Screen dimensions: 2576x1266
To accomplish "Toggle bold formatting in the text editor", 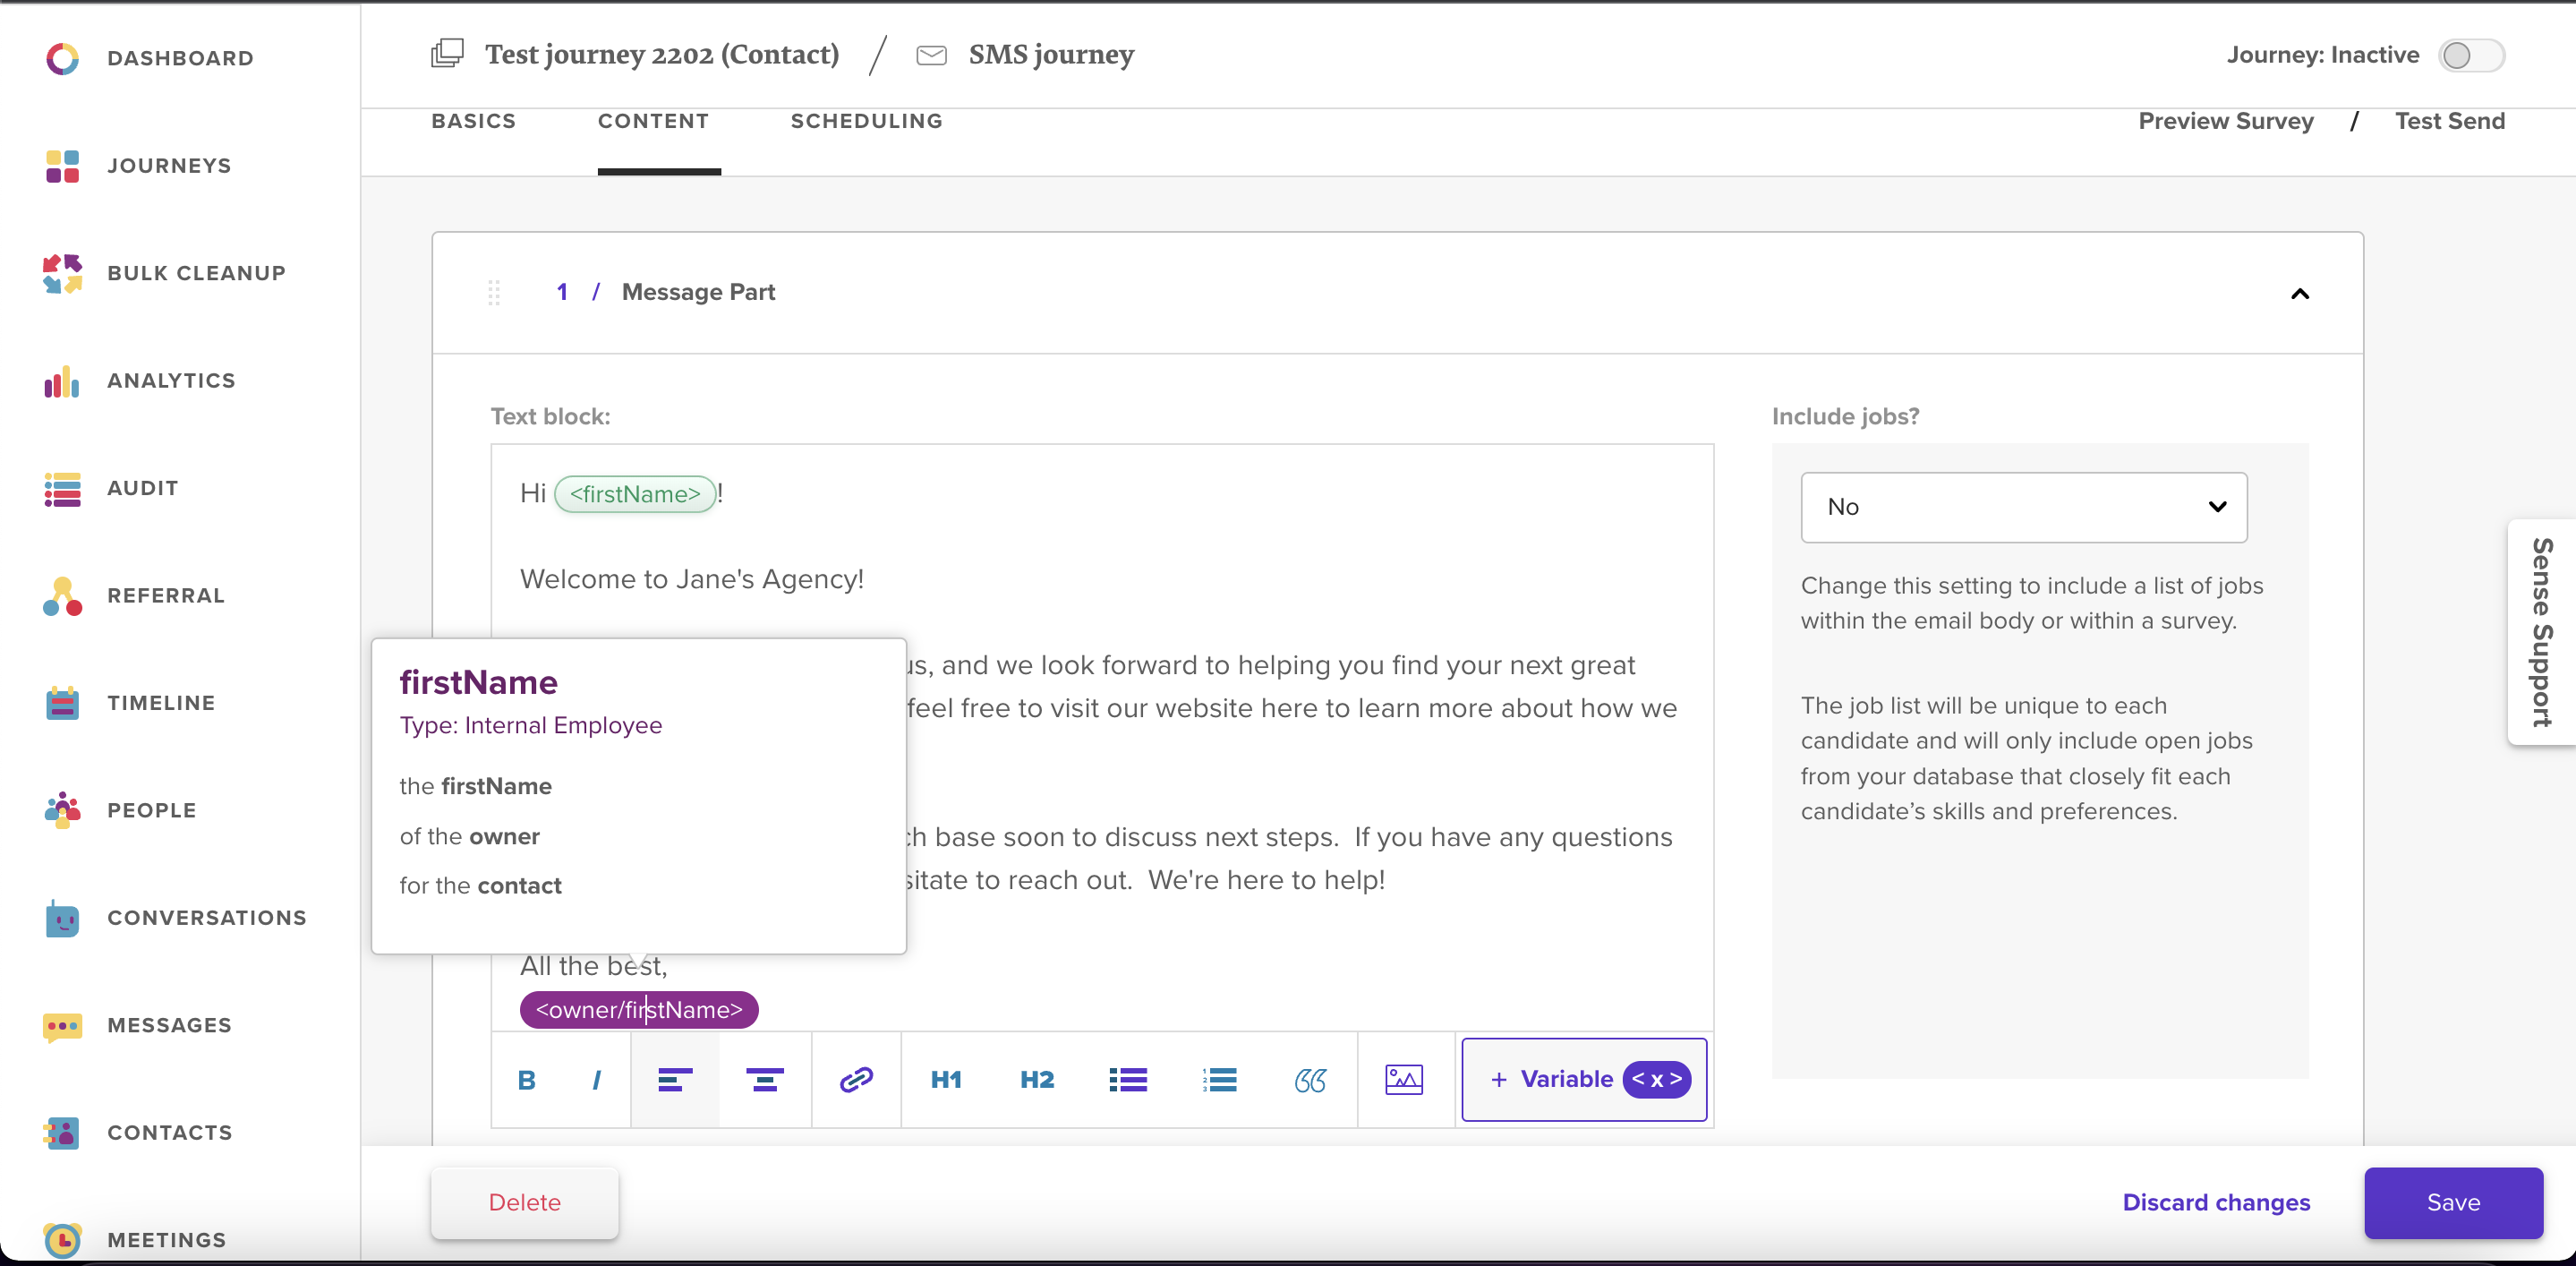I will tap(525, 1079).
